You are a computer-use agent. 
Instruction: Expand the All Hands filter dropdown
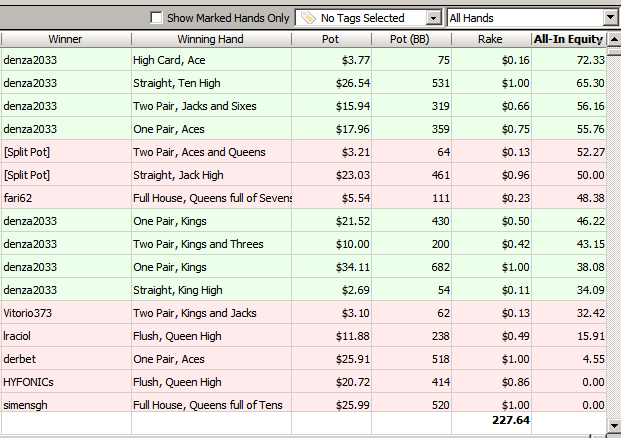coord(610,18)
